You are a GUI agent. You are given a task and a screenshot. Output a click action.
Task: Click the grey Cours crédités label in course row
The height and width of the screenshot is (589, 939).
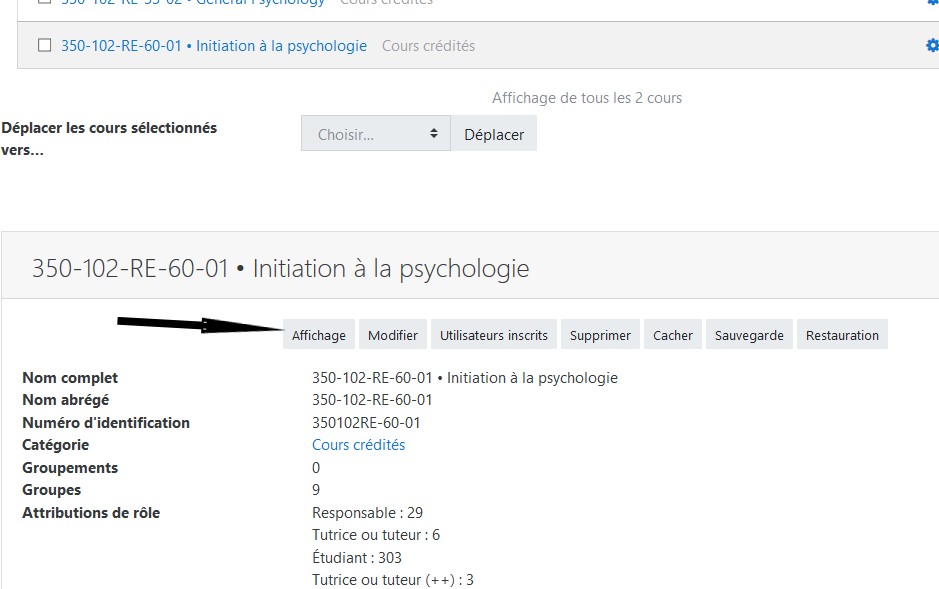428,46
